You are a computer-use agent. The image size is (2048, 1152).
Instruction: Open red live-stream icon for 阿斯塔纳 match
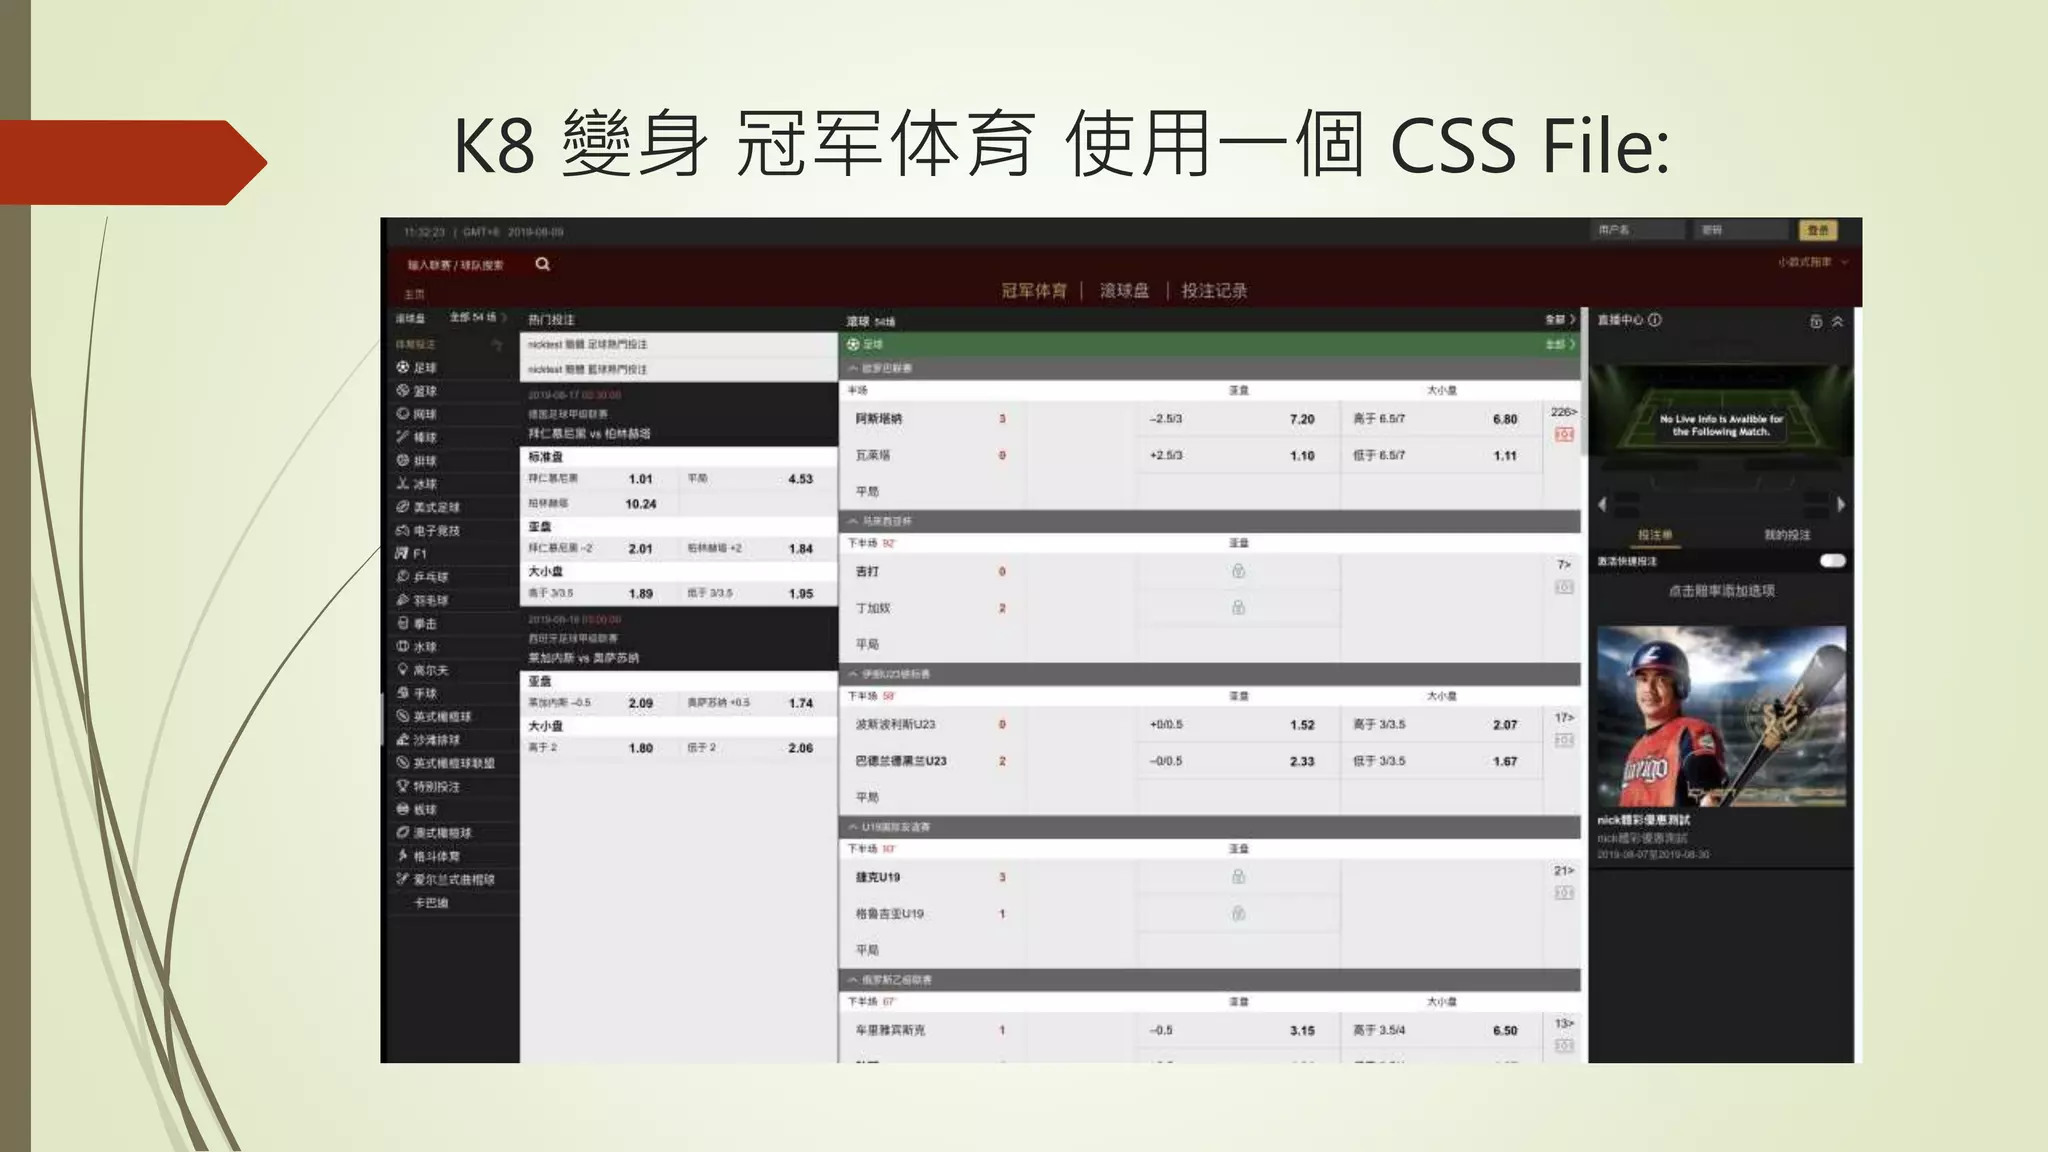click(1564, 434)
